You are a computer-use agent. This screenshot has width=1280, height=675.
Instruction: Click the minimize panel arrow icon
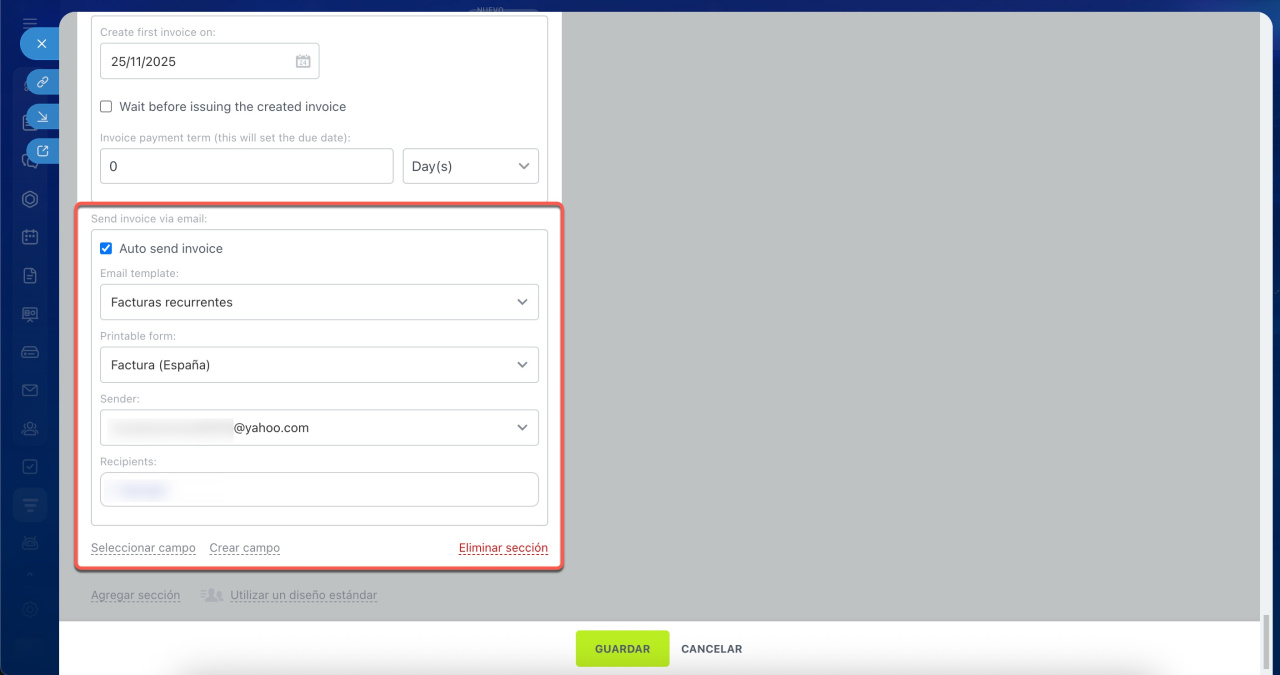click(x=42, y=117)
